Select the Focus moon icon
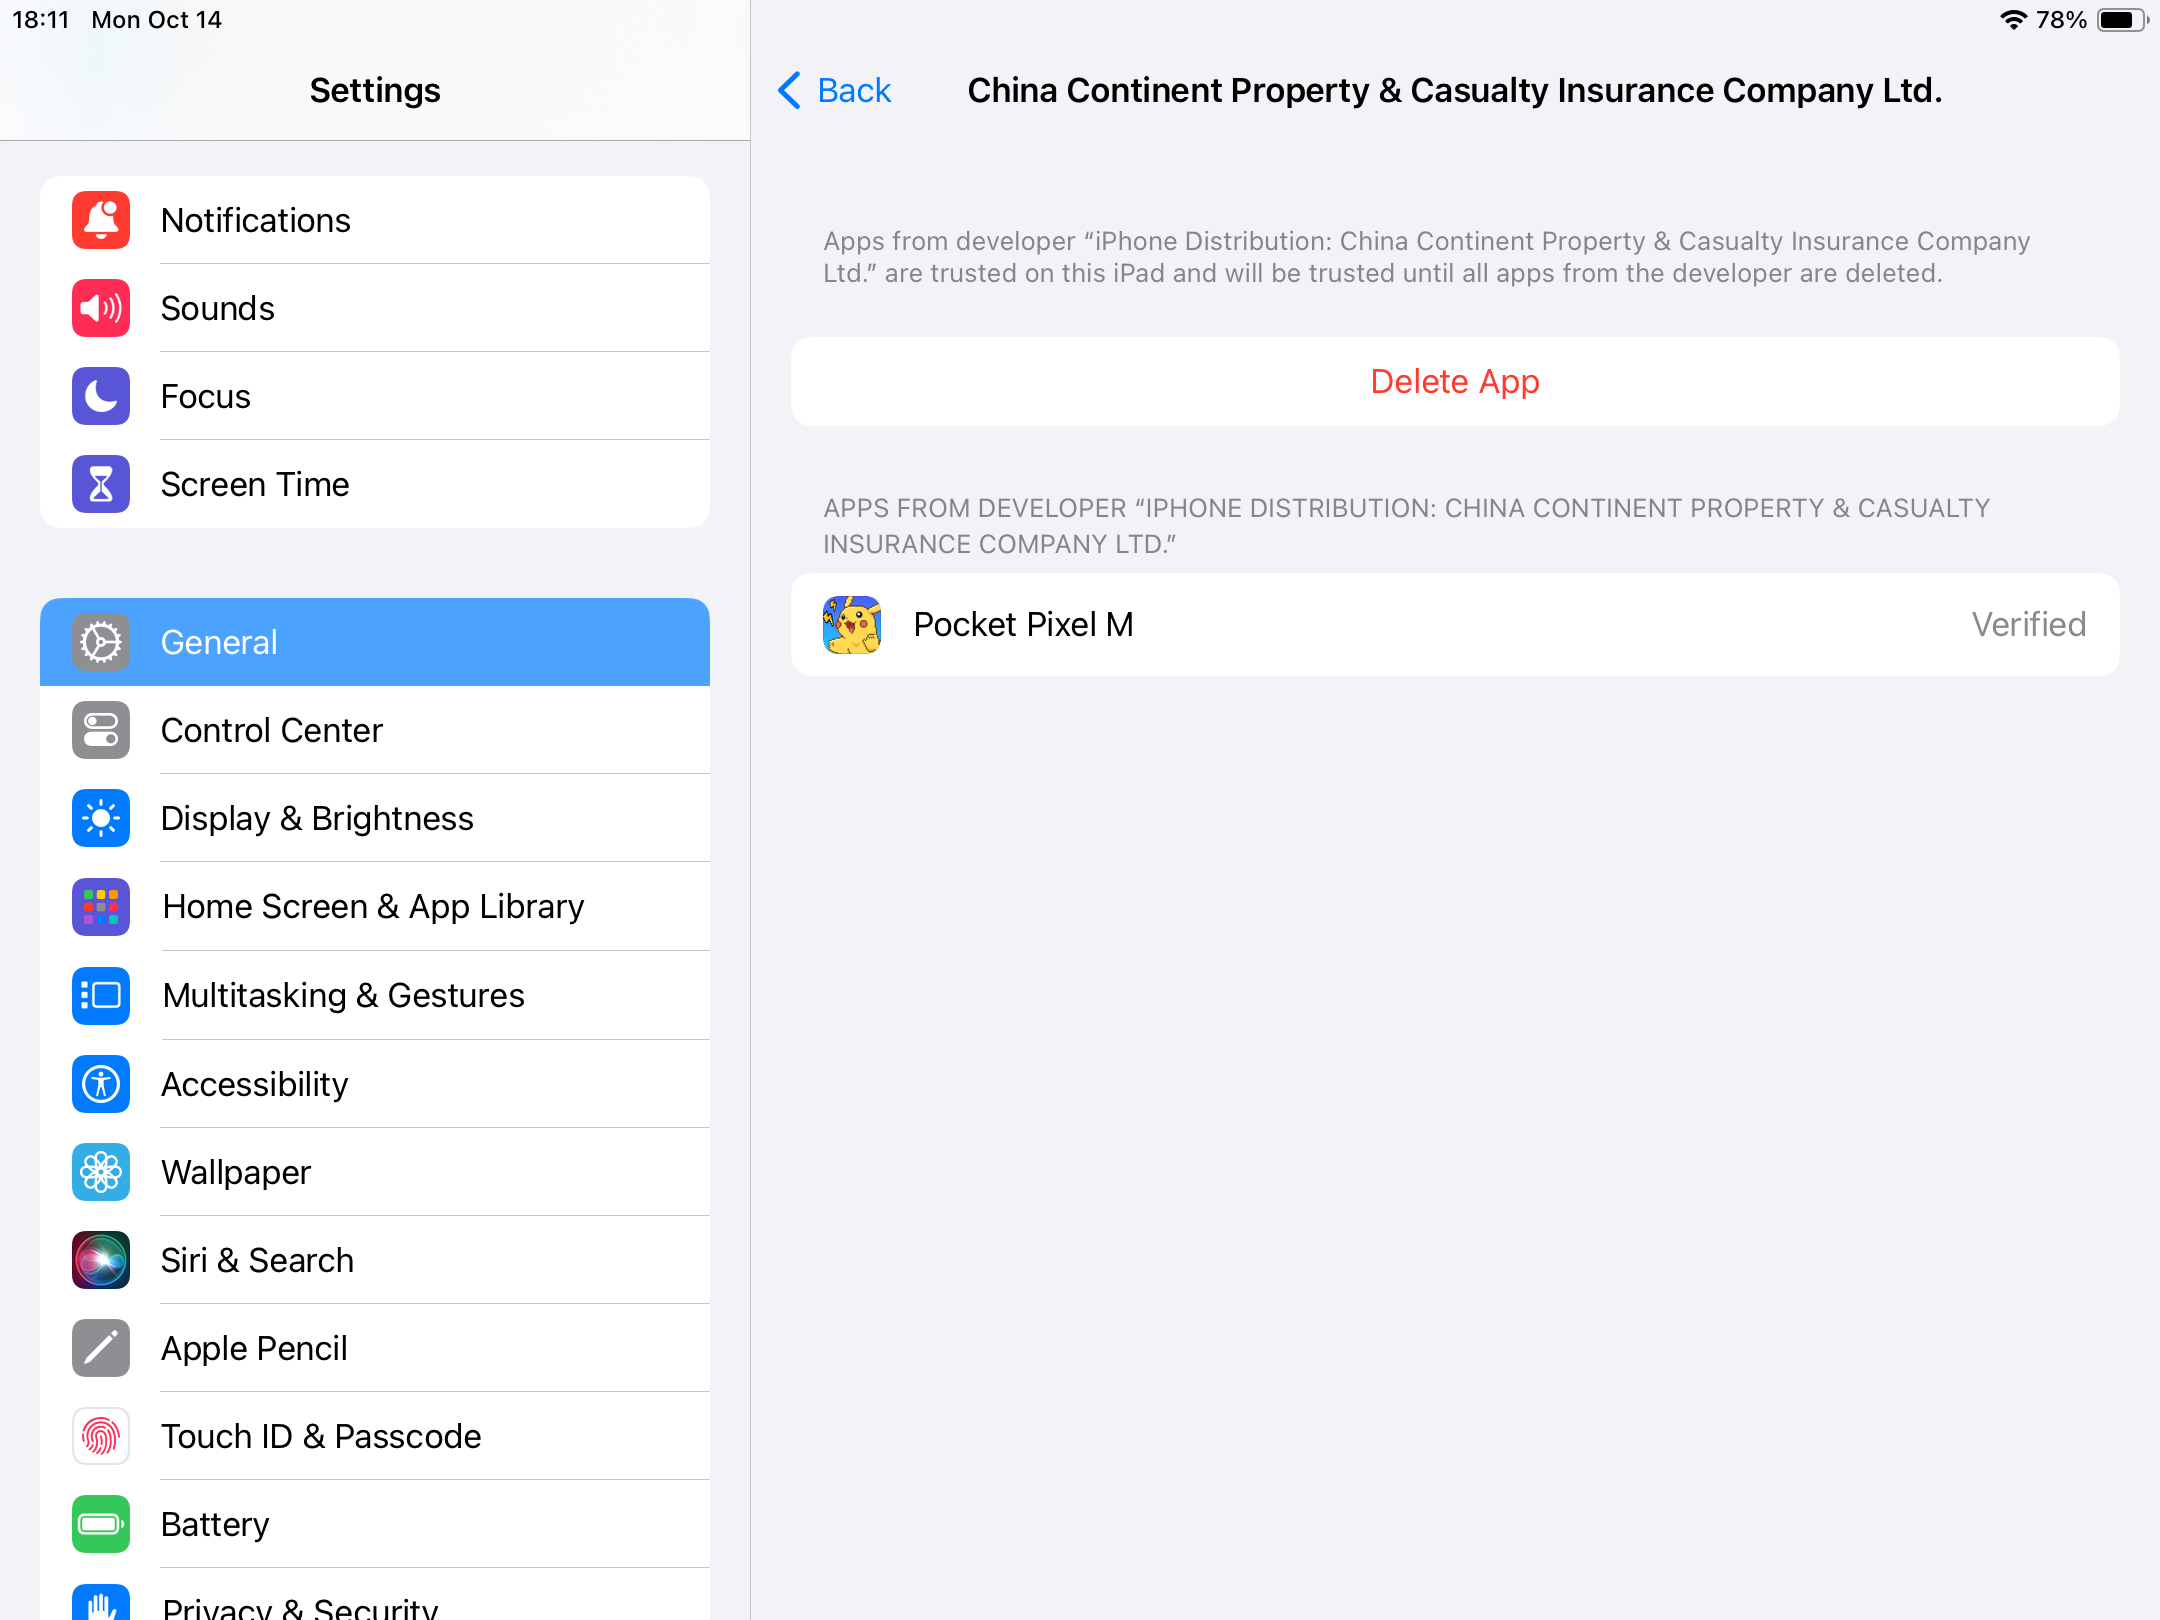 point(101,396)
